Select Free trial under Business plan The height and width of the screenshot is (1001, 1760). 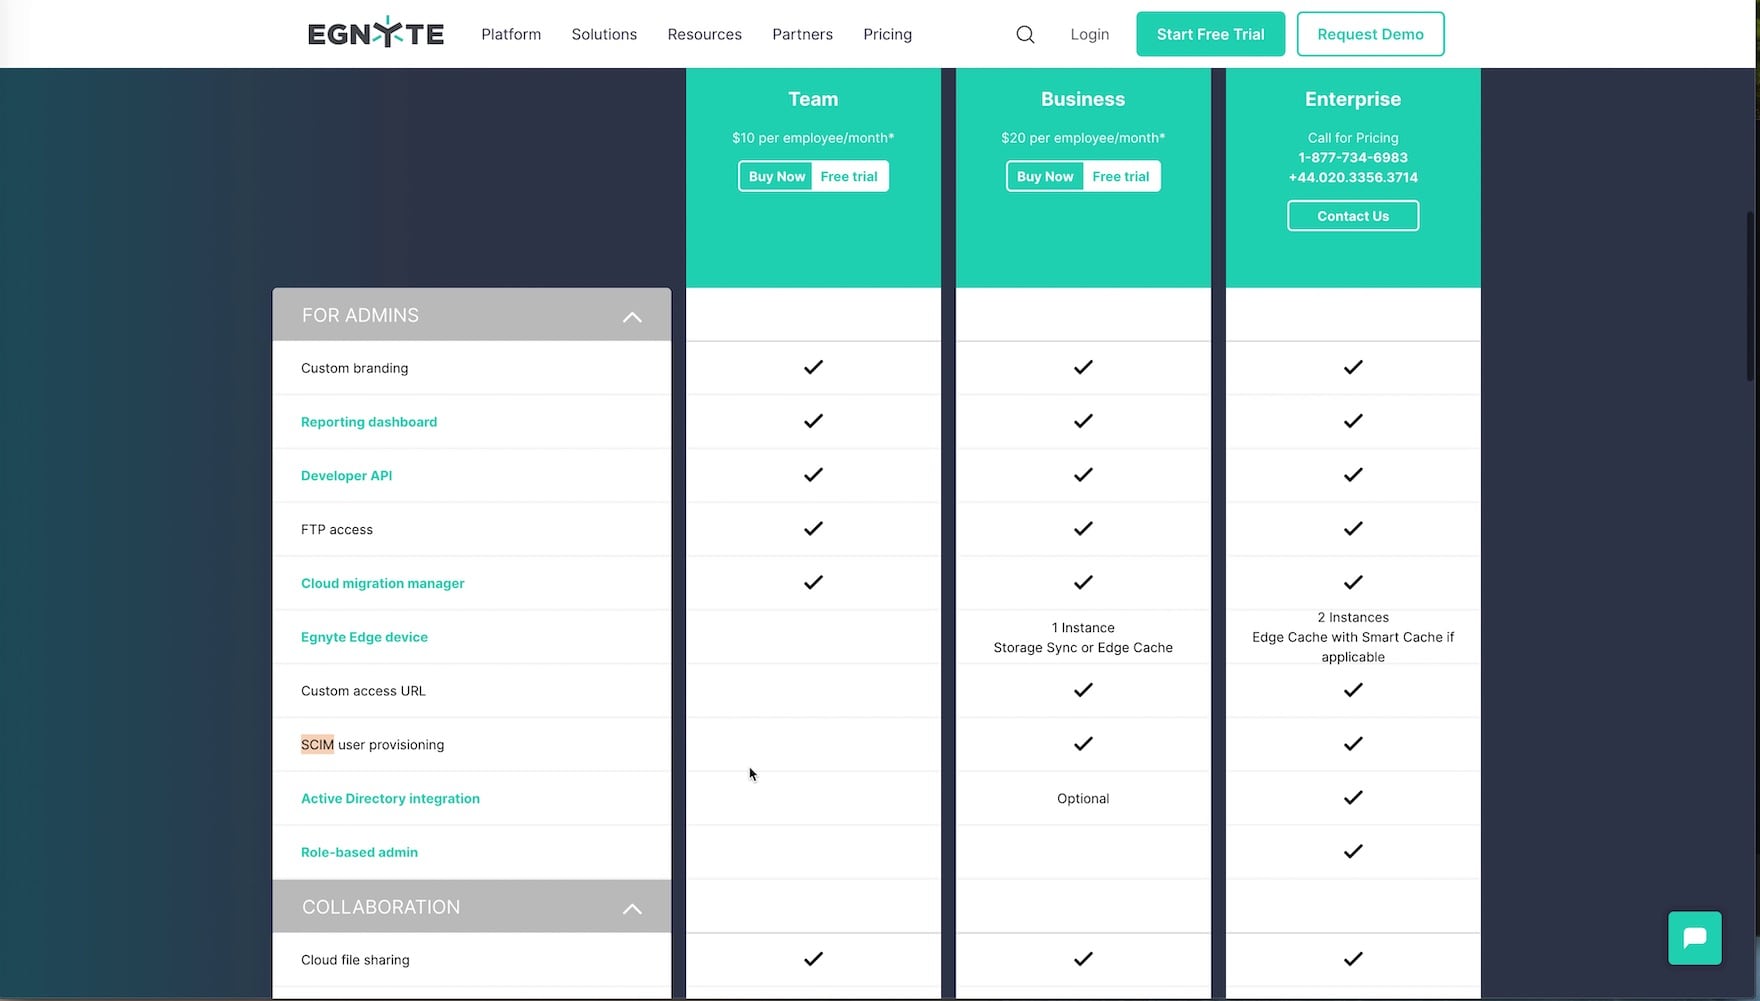[1120, 176]
